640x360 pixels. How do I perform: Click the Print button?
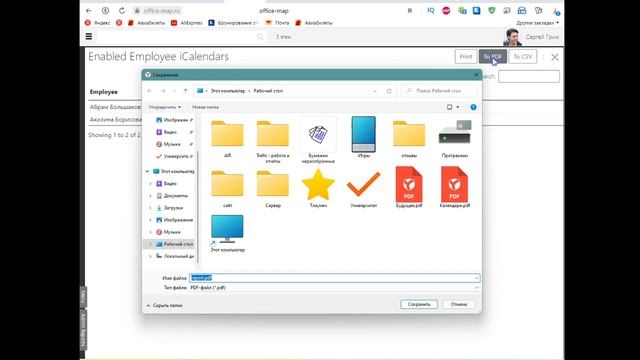(466, 57)
